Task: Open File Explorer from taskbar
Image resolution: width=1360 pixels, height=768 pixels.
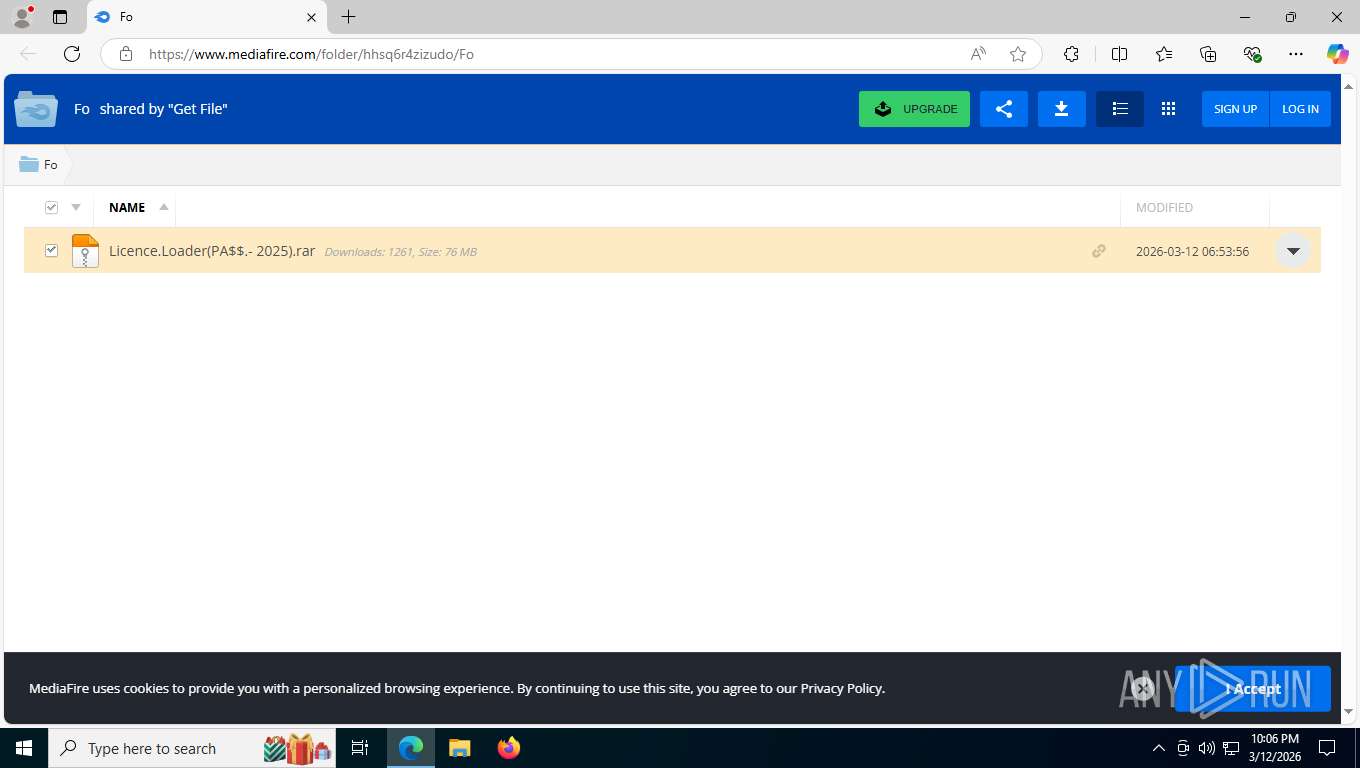Action: (459, 748)
